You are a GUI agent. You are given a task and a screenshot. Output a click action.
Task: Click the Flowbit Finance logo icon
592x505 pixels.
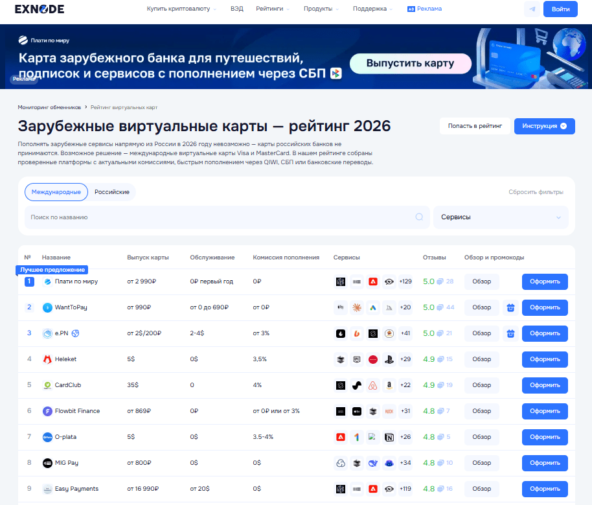(x=48, y=411)
